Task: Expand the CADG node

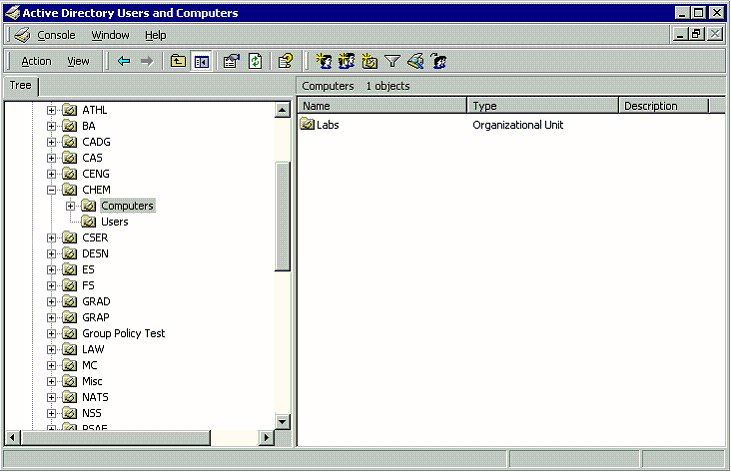Action: coord(51,142)
